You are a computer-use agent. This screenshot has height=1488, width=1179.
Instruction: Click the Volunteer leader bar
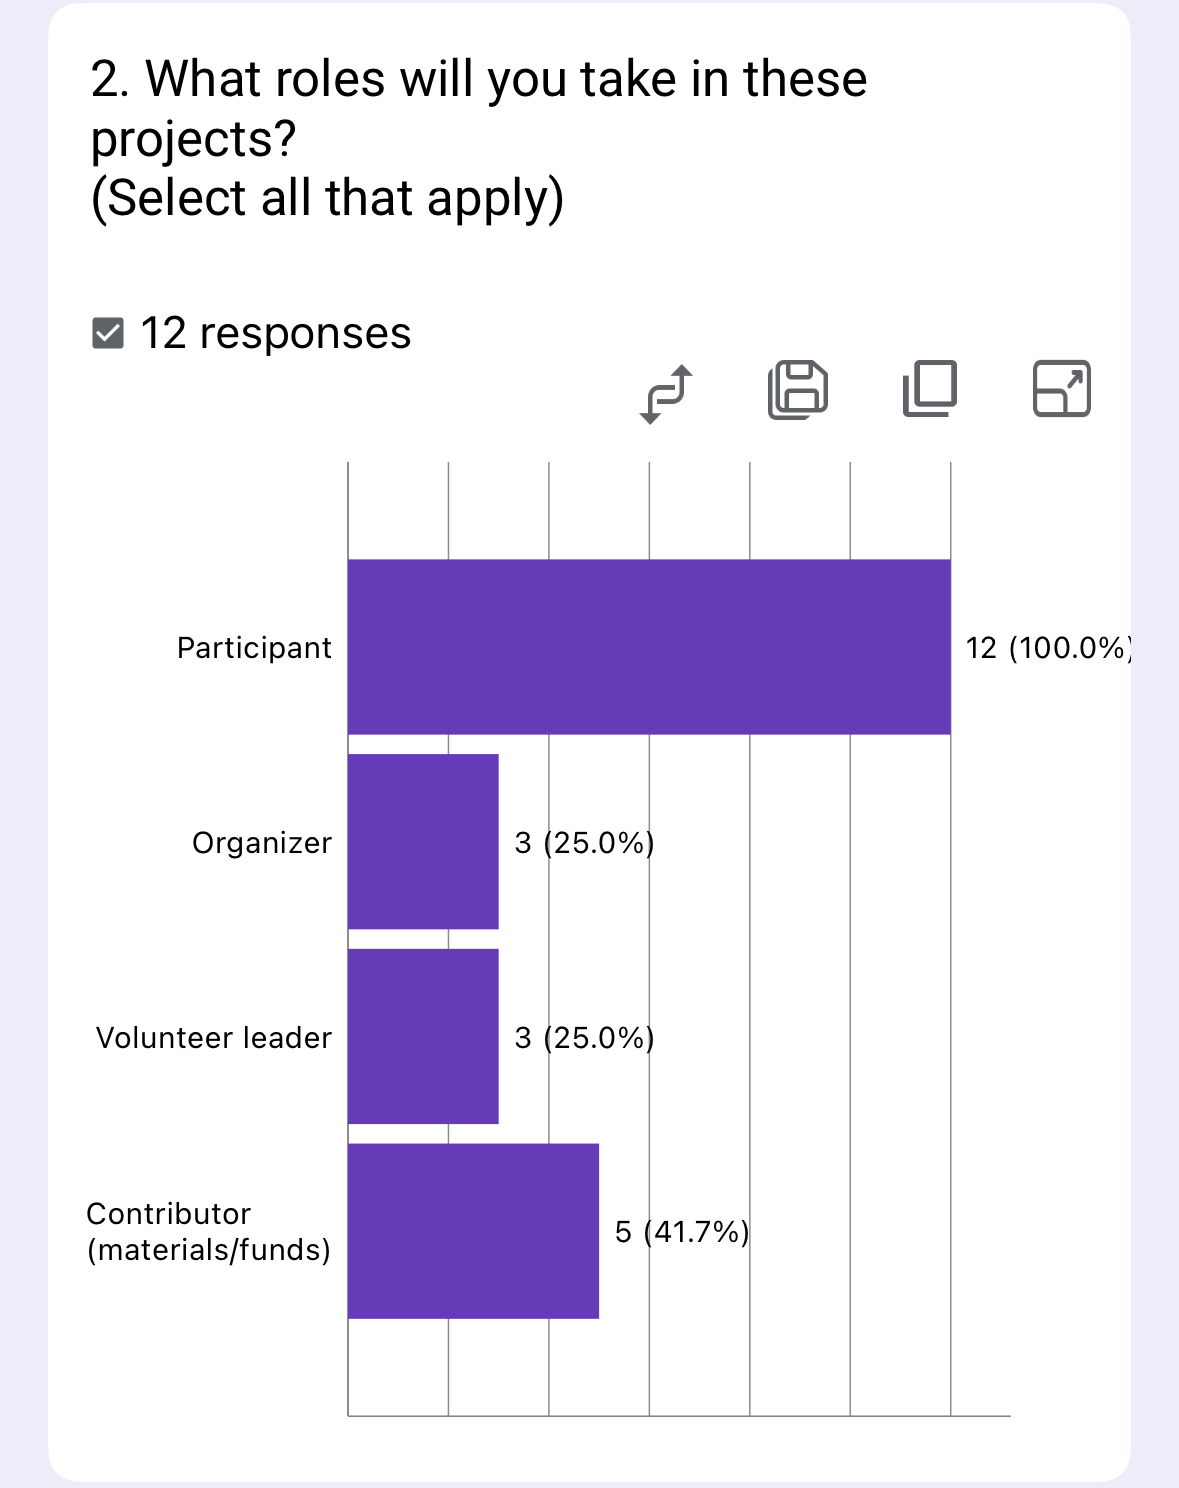tap(423, 1037)
